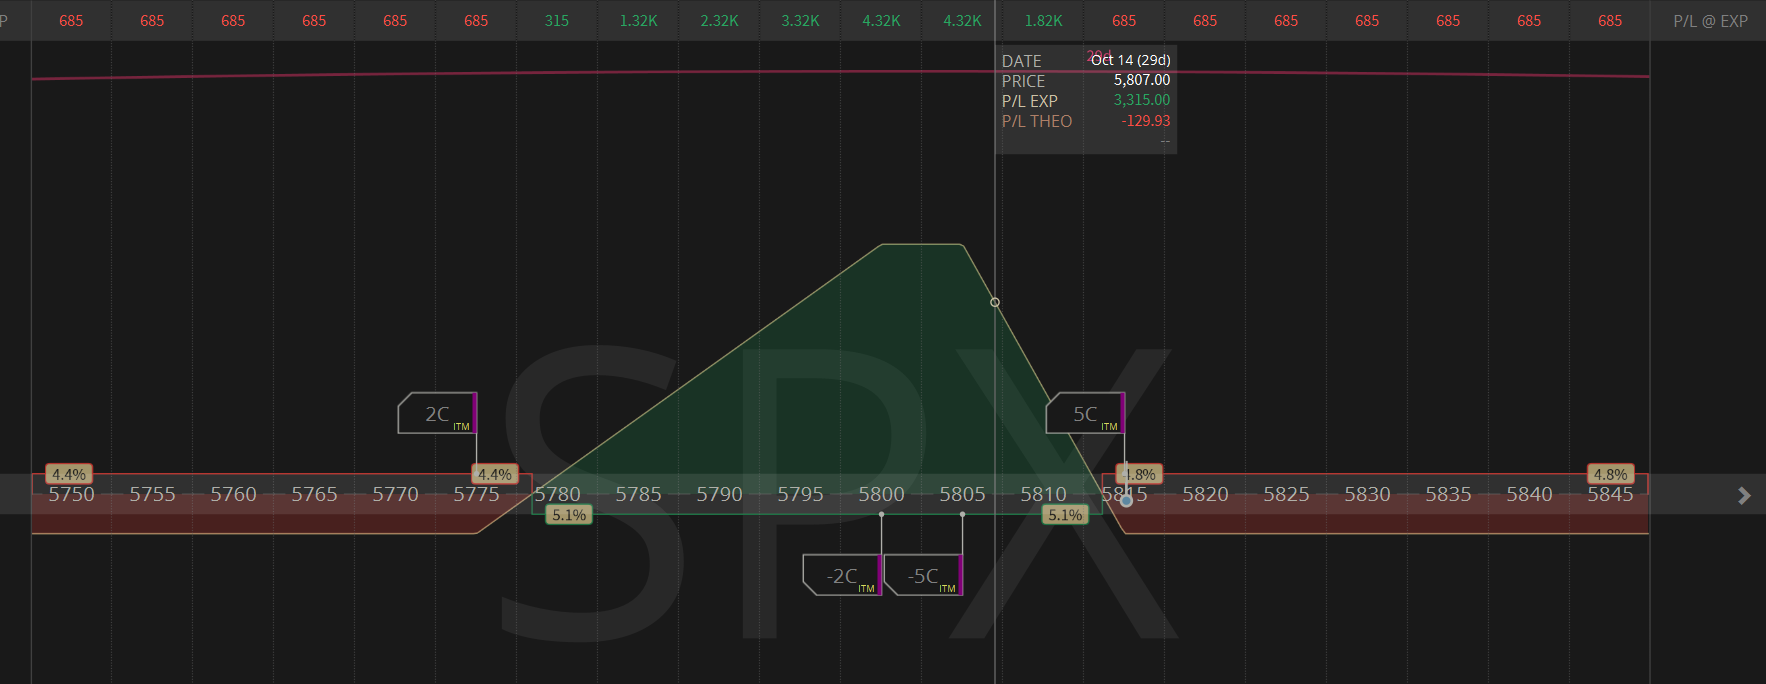1766x684 pixels.
Task: Click the P/L THEO label in the tooltip
Action: 1037,121
